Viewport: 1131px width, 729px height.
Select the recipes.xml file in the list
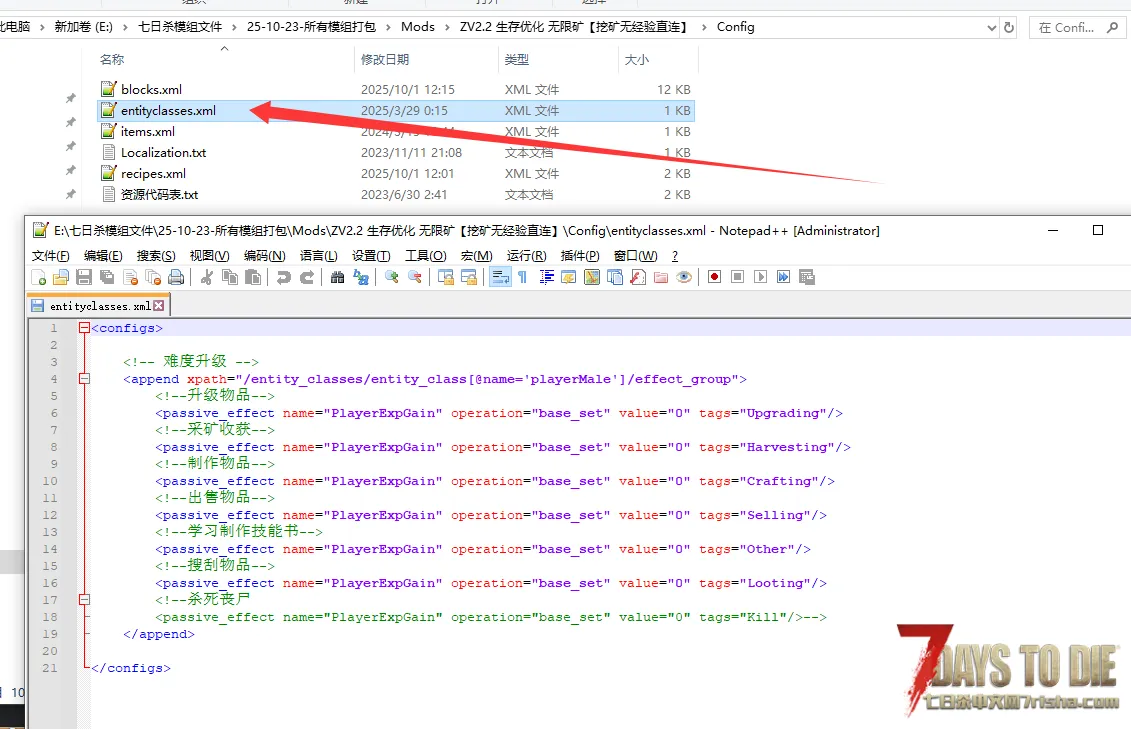[x=153, y=173]
